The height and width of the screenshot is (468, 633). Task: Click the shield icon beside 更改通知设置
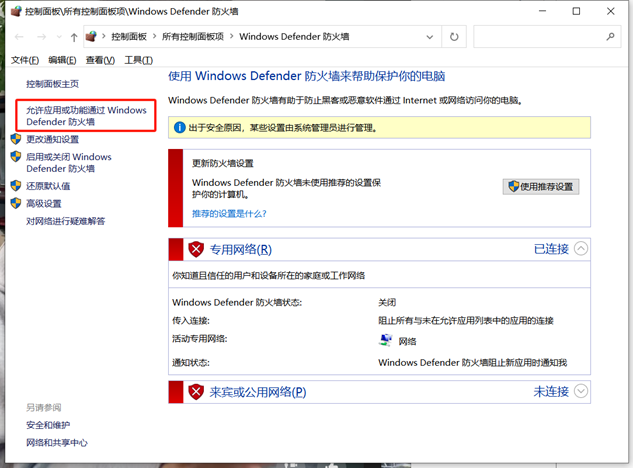point(16,139)
